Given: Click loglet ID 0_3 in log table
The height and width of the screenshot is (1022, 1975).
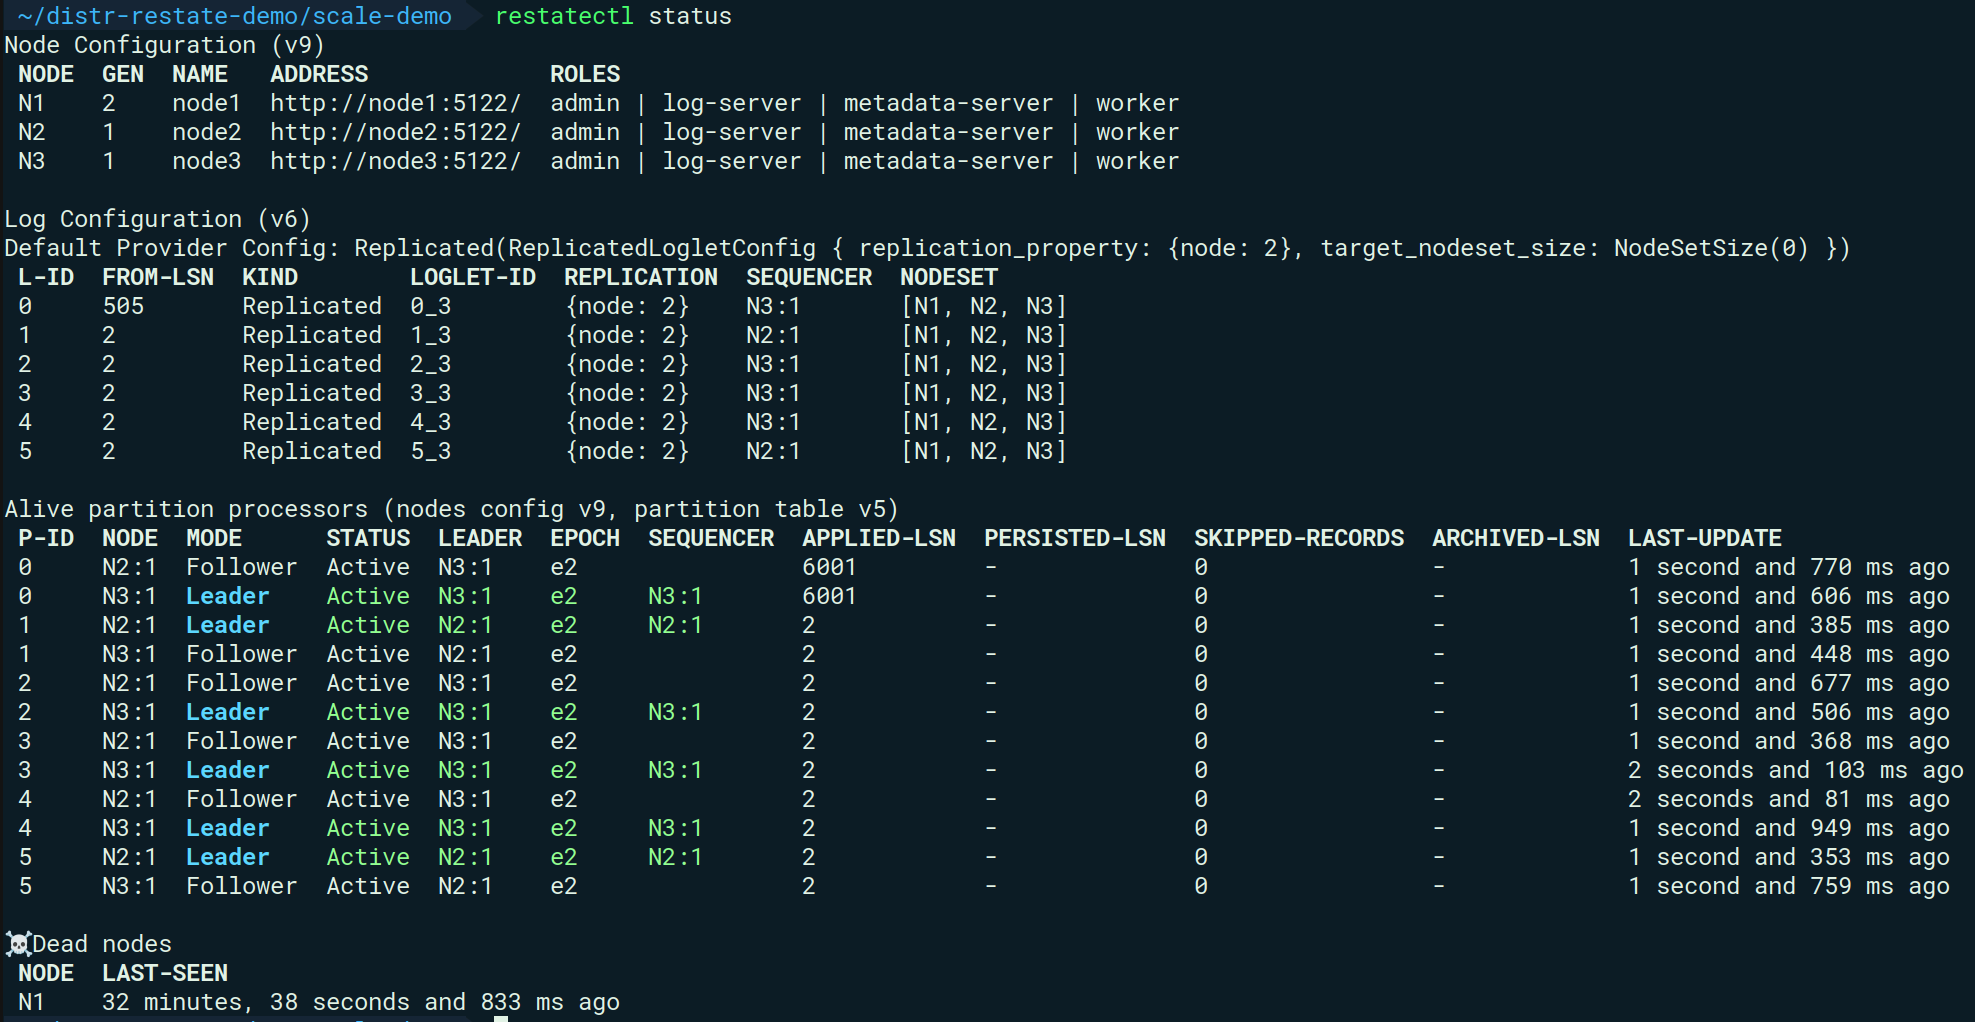Looking at the screenshot, I should tap(430, 306).
